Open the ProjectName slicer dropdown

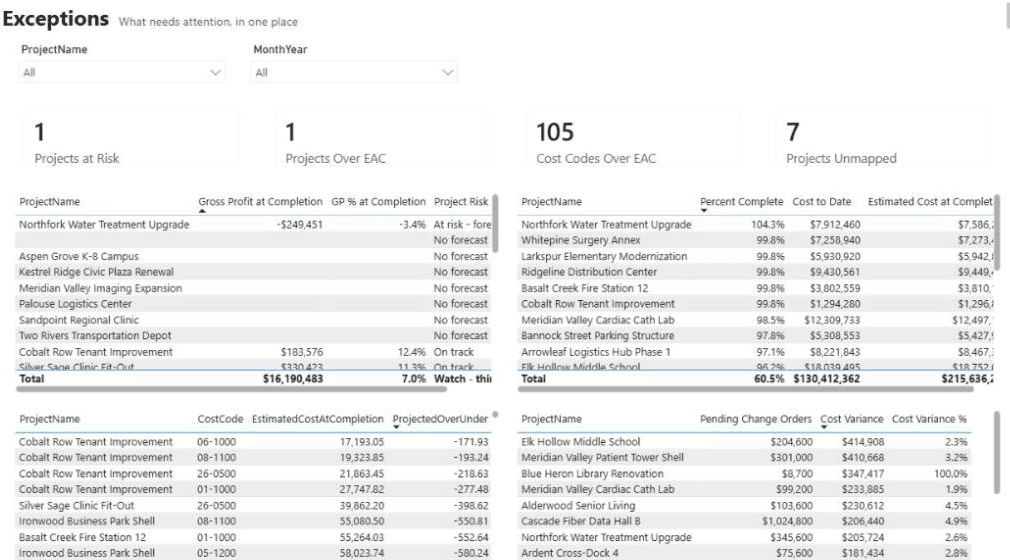122,72
